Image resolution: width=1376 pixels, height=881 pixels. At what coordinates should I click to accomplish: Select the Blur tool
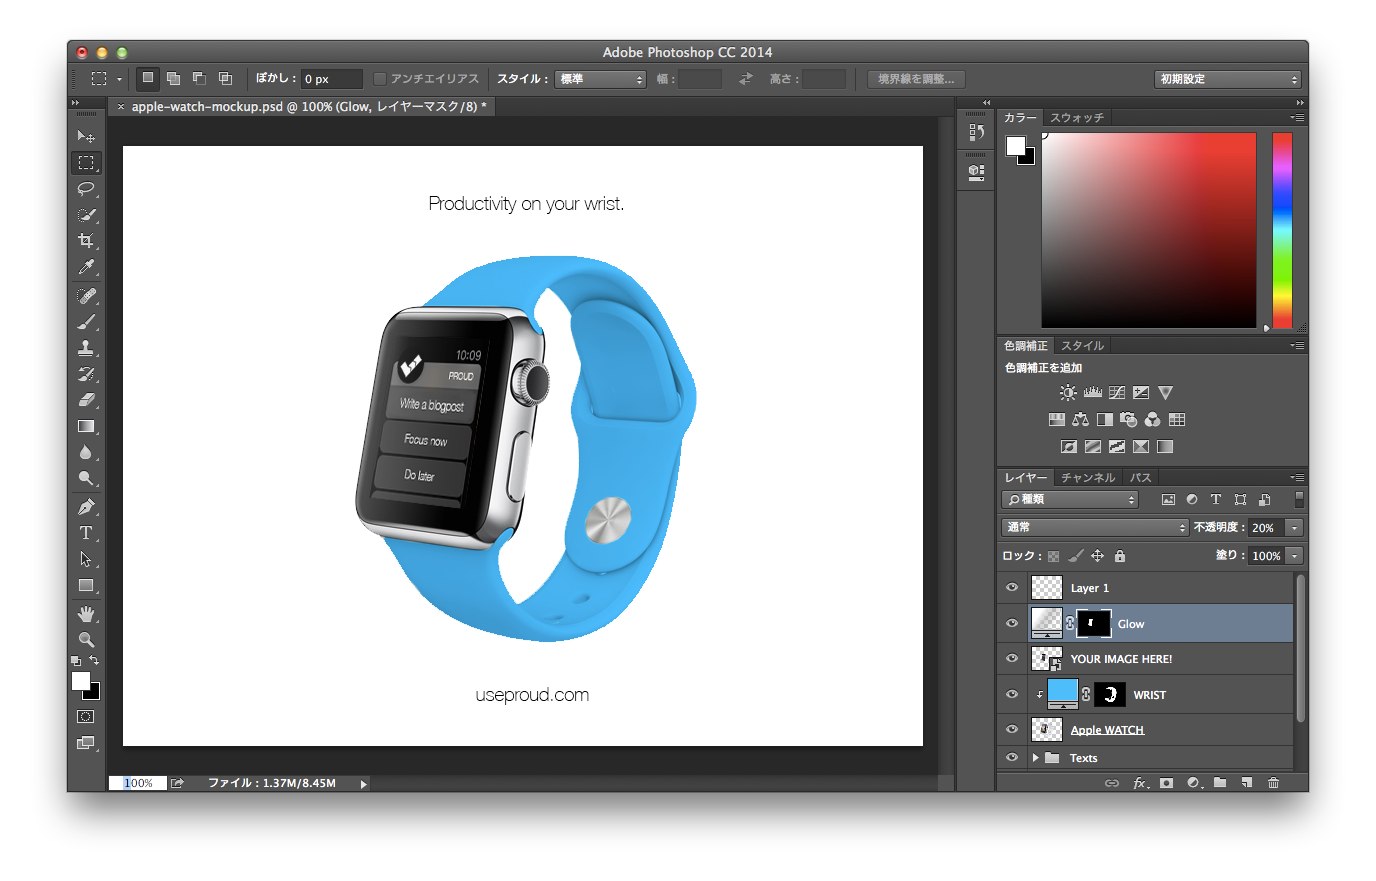(x=86, y=452)
